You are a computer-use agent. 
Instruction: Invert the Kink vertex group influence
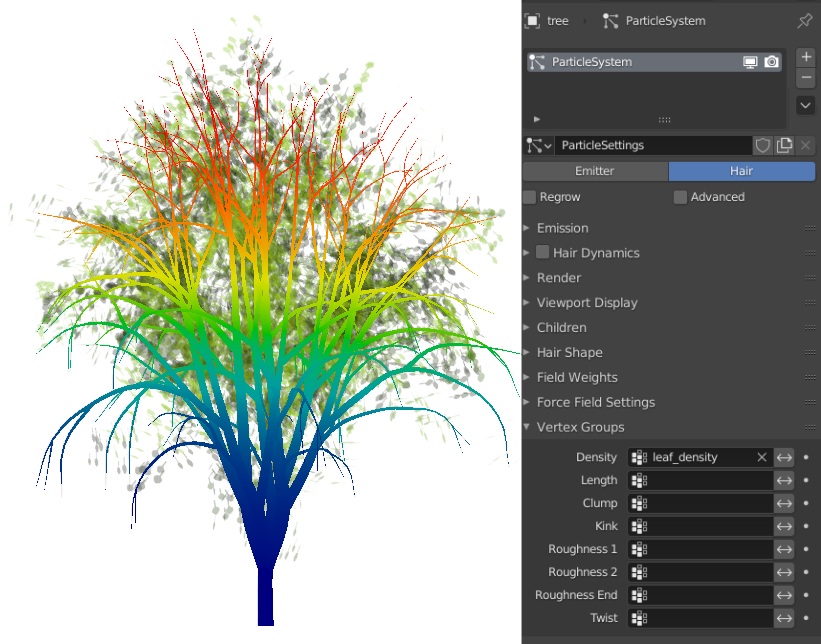coord(784,526)
